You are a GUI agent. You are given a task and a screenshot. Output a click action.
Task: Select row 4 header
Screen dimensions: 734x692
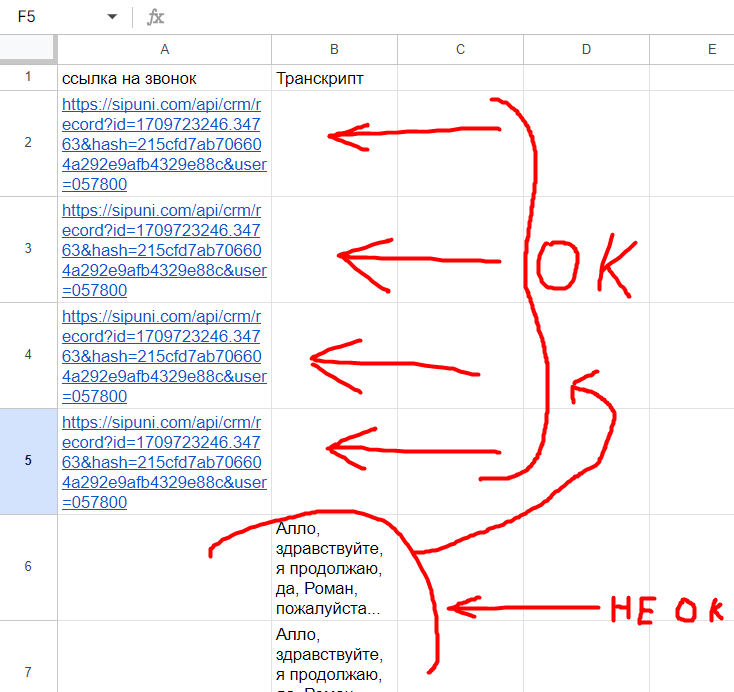[28, 355]
